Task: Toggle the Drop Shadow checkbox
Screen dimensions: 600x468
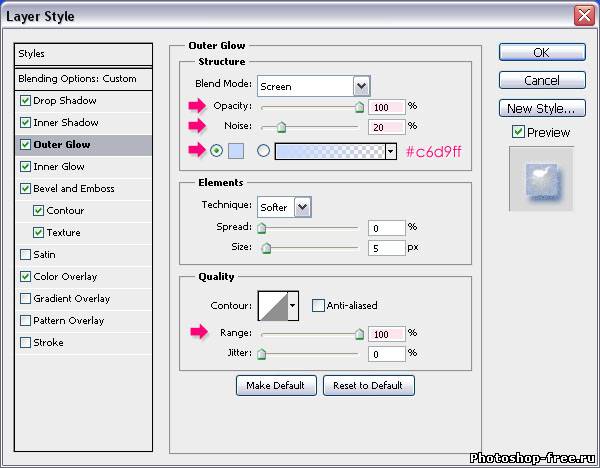Action: coord(25,101)
